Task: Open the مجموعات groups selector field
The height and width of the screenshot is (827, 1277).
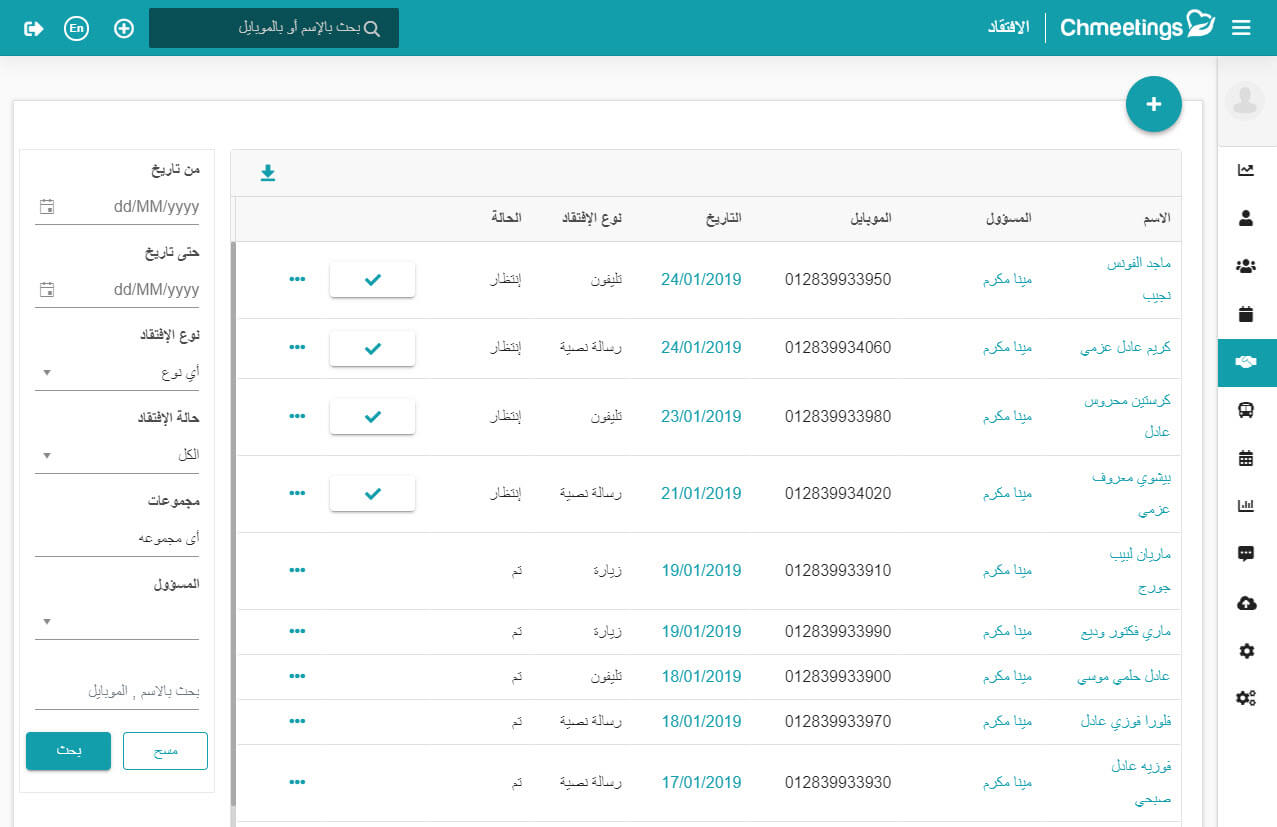Action: coord(117,539)
